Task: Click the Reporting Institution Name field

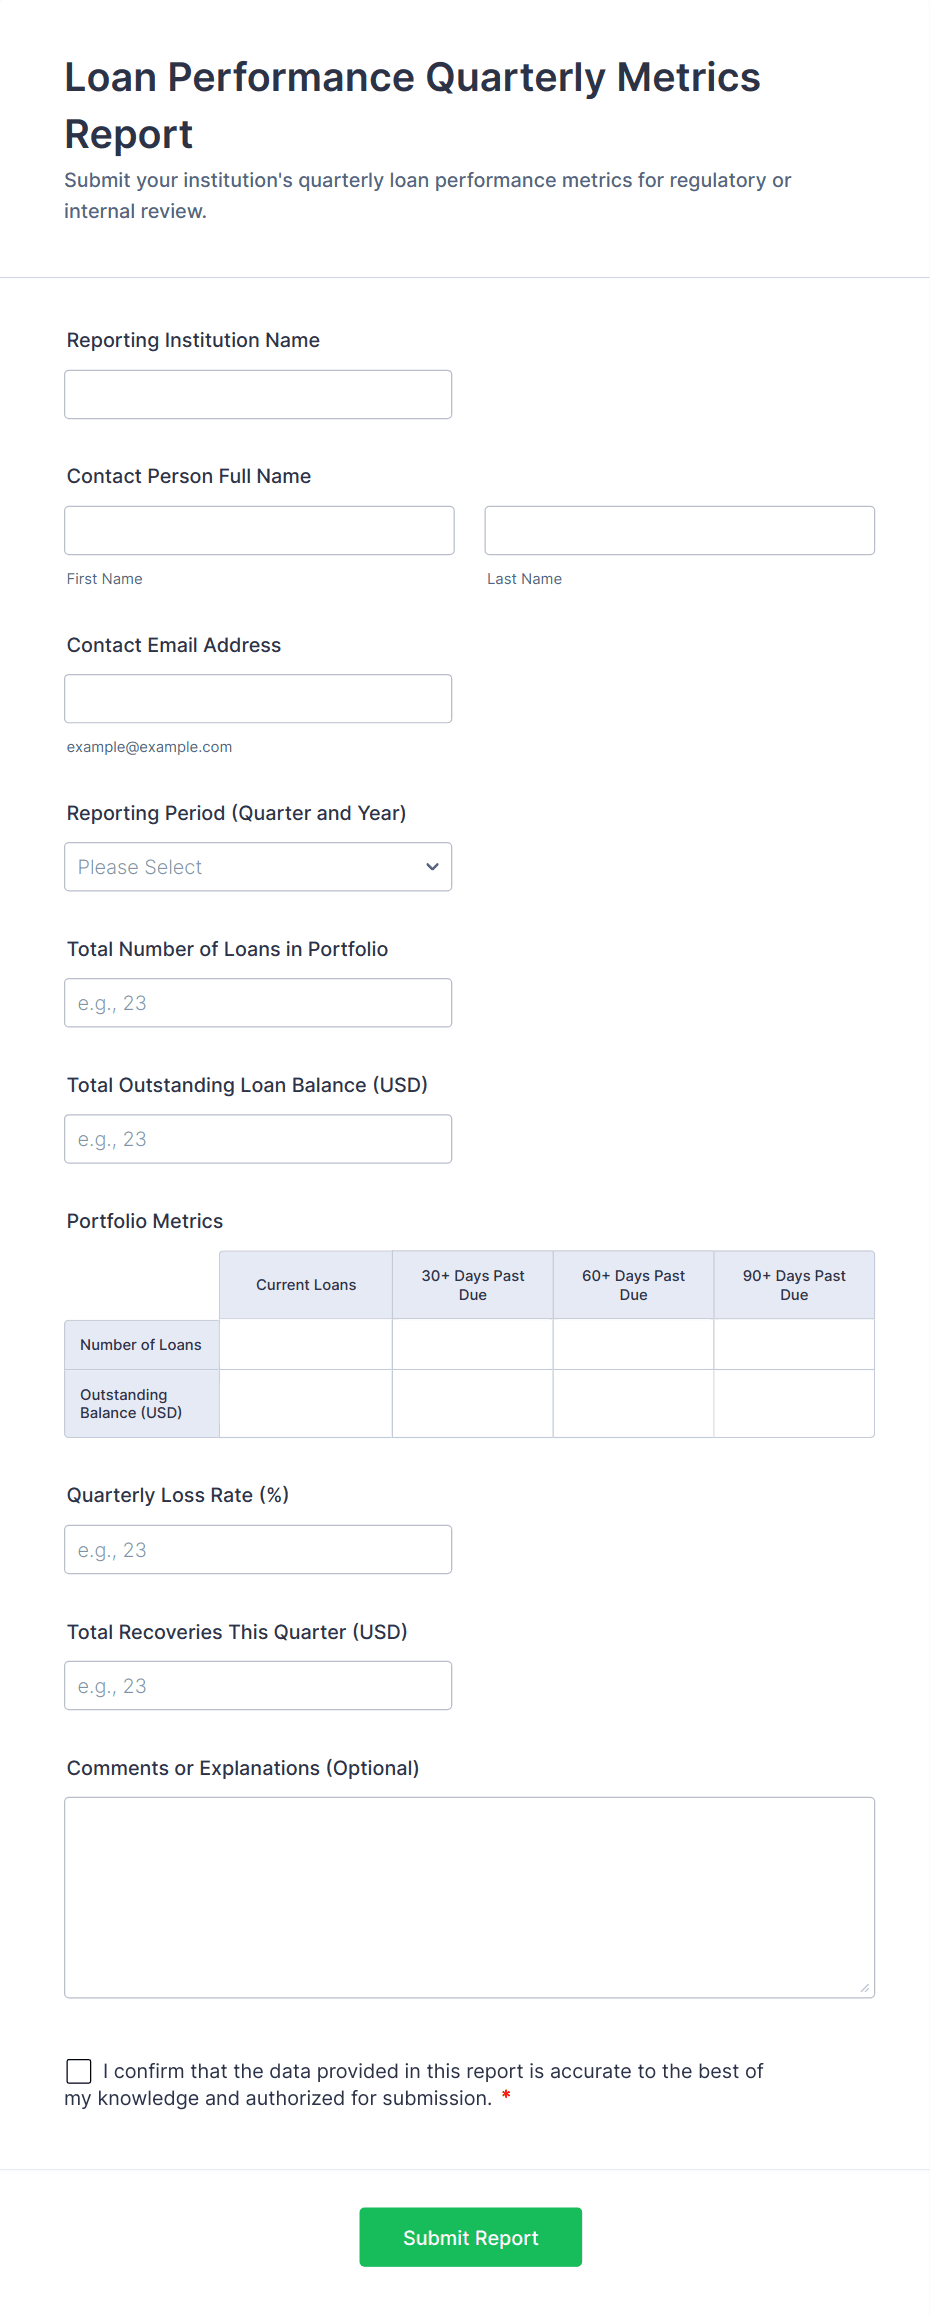Action: (258, 395)
